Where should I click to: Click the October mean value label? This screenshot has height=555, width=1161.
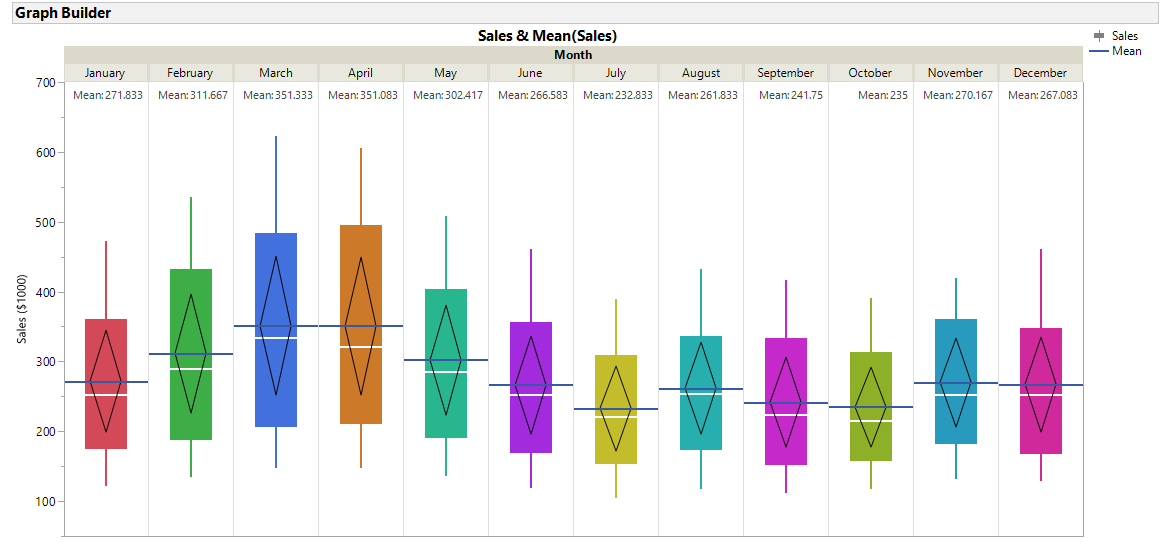(875, 95)
